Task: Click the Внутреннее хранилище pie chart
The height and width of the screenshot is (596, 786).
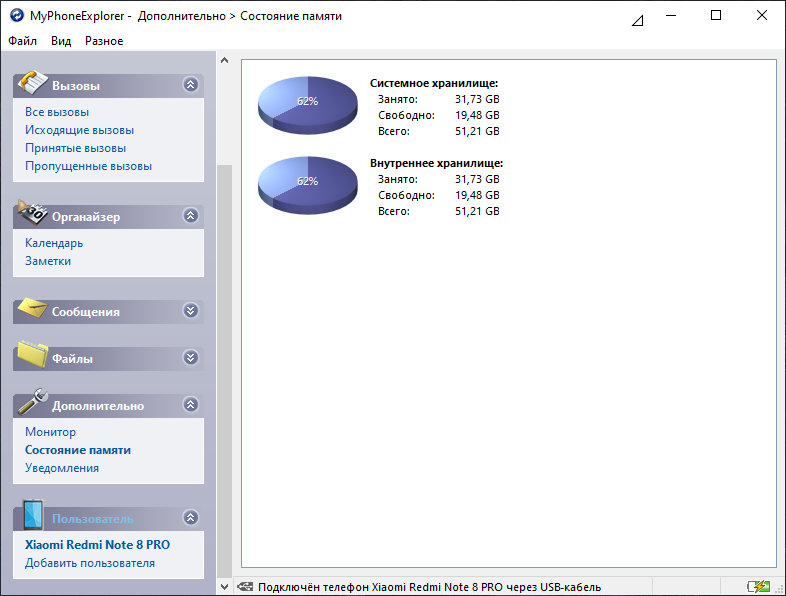Action: (x=308, y=185)
